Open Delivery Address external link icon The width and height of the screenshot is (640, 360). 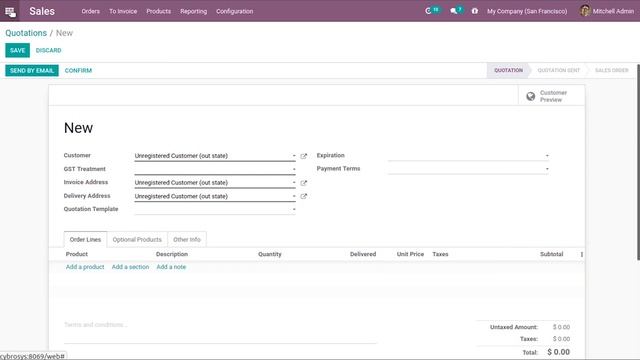[x=303, y=196]
